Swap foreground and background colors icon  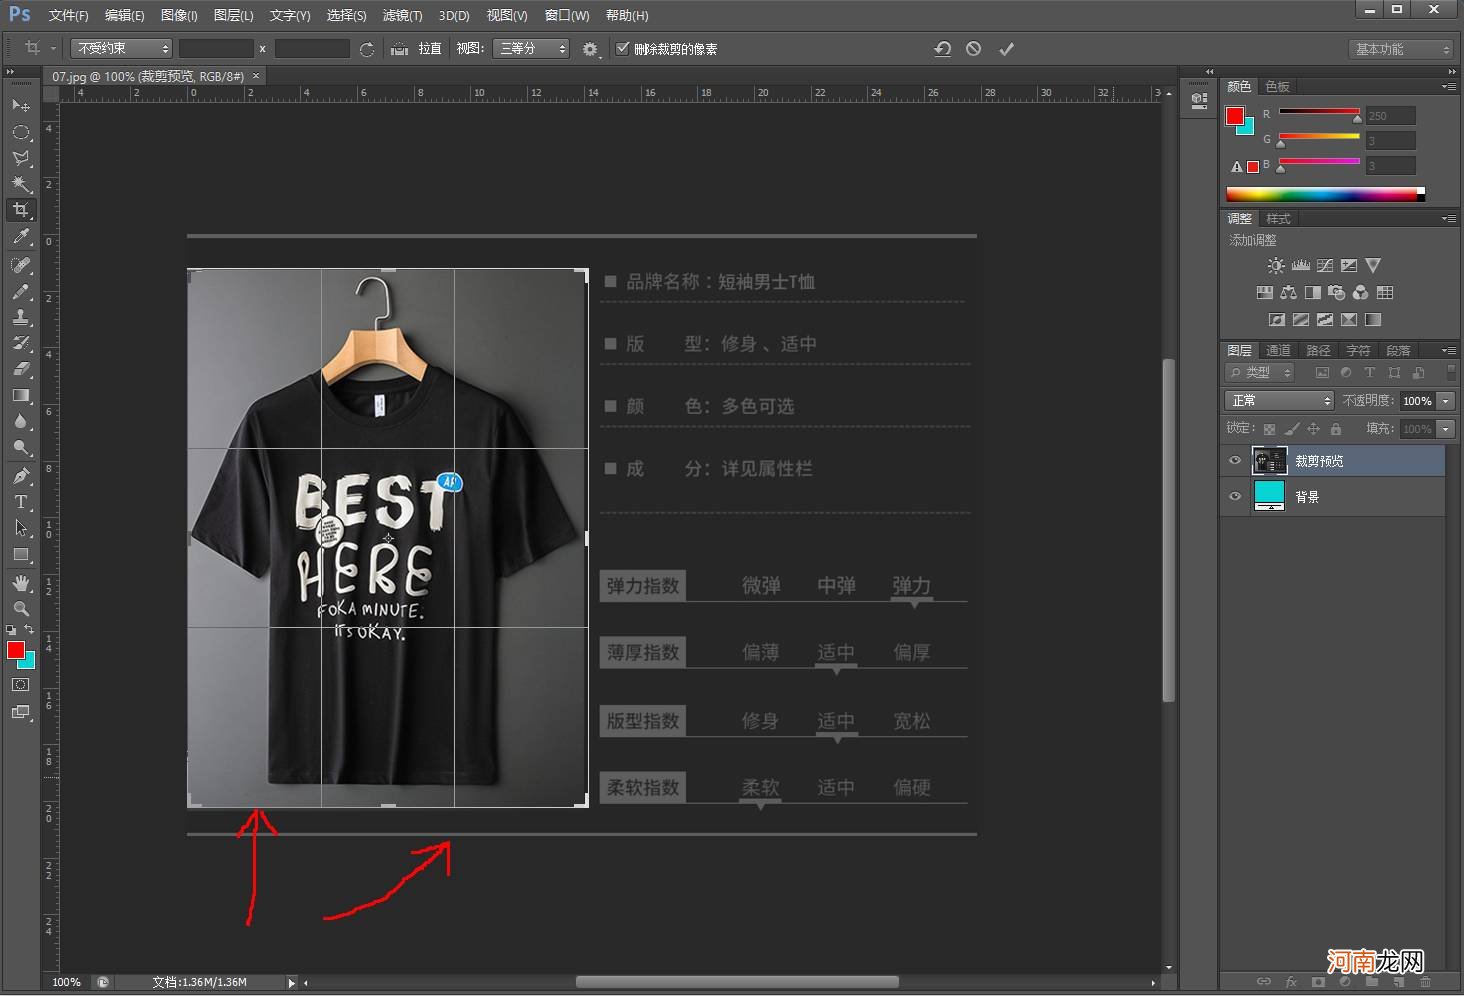pyautogui.click(x=29, y=630)
